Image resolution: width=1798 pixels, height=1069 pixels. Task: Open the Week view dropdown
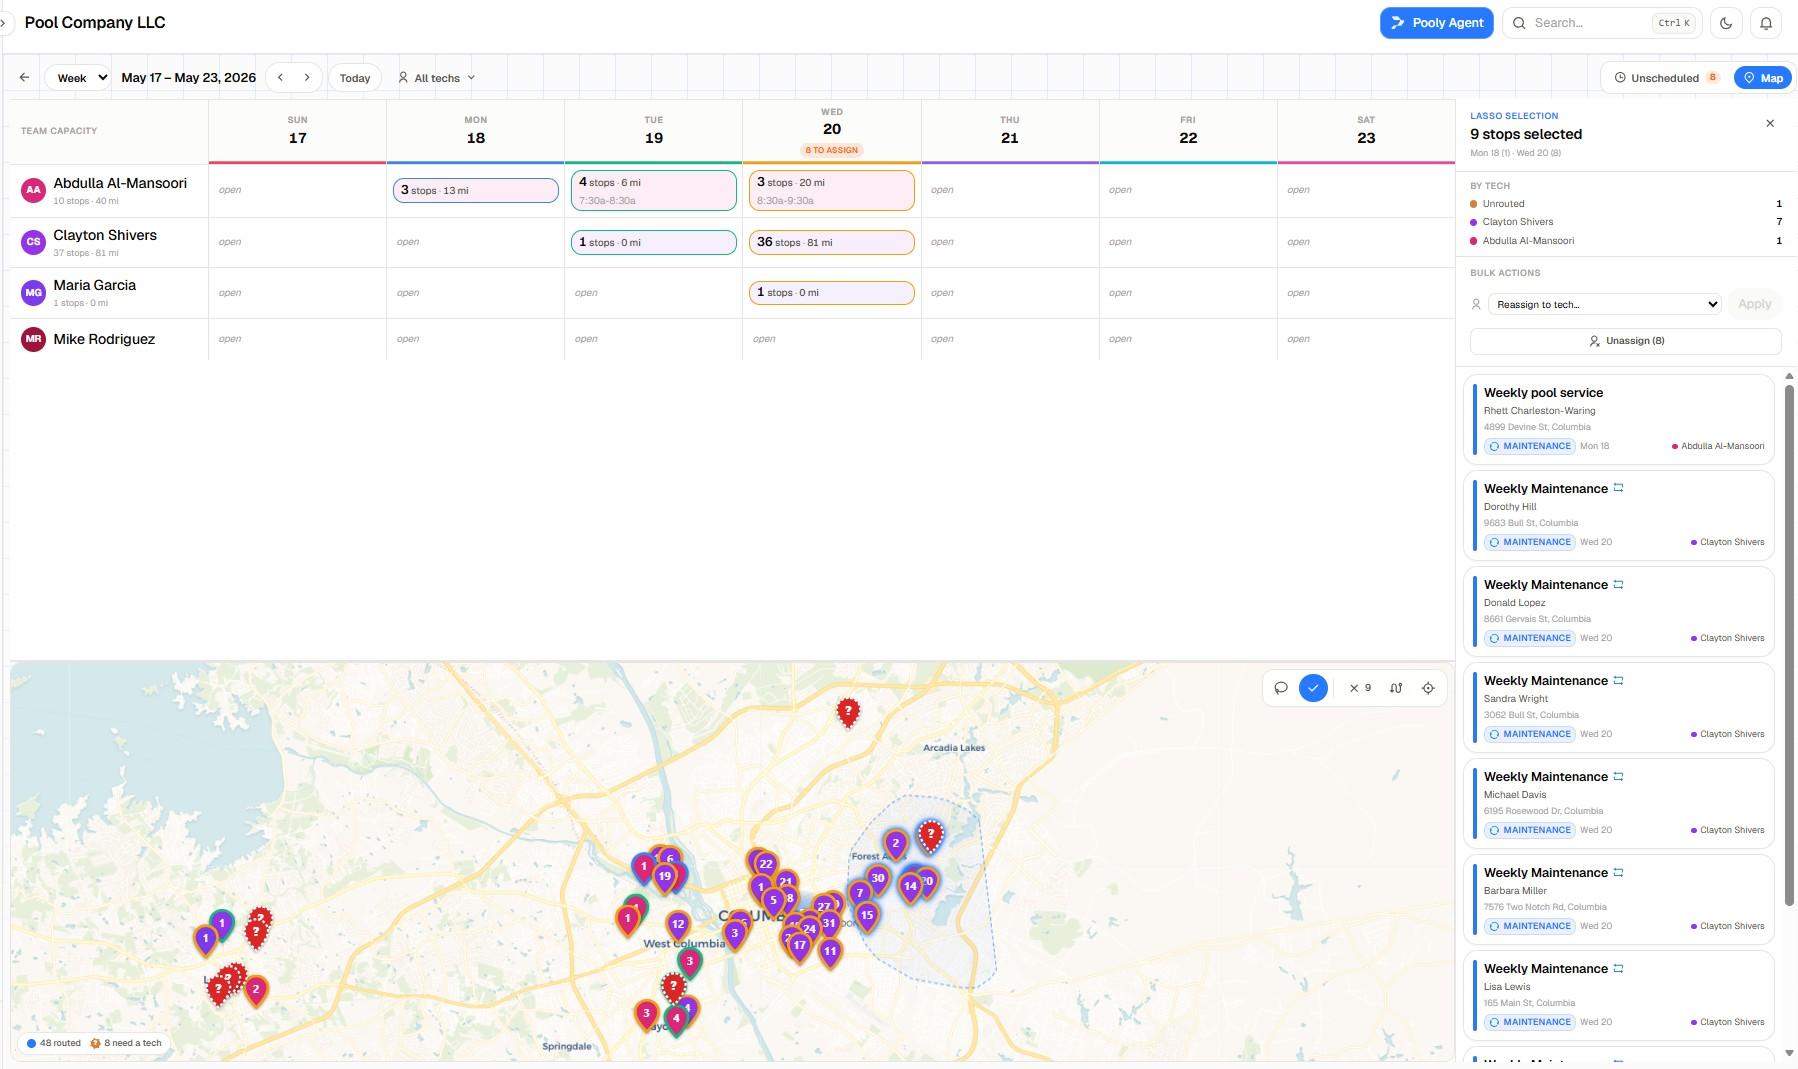click(x=77, y=77)
